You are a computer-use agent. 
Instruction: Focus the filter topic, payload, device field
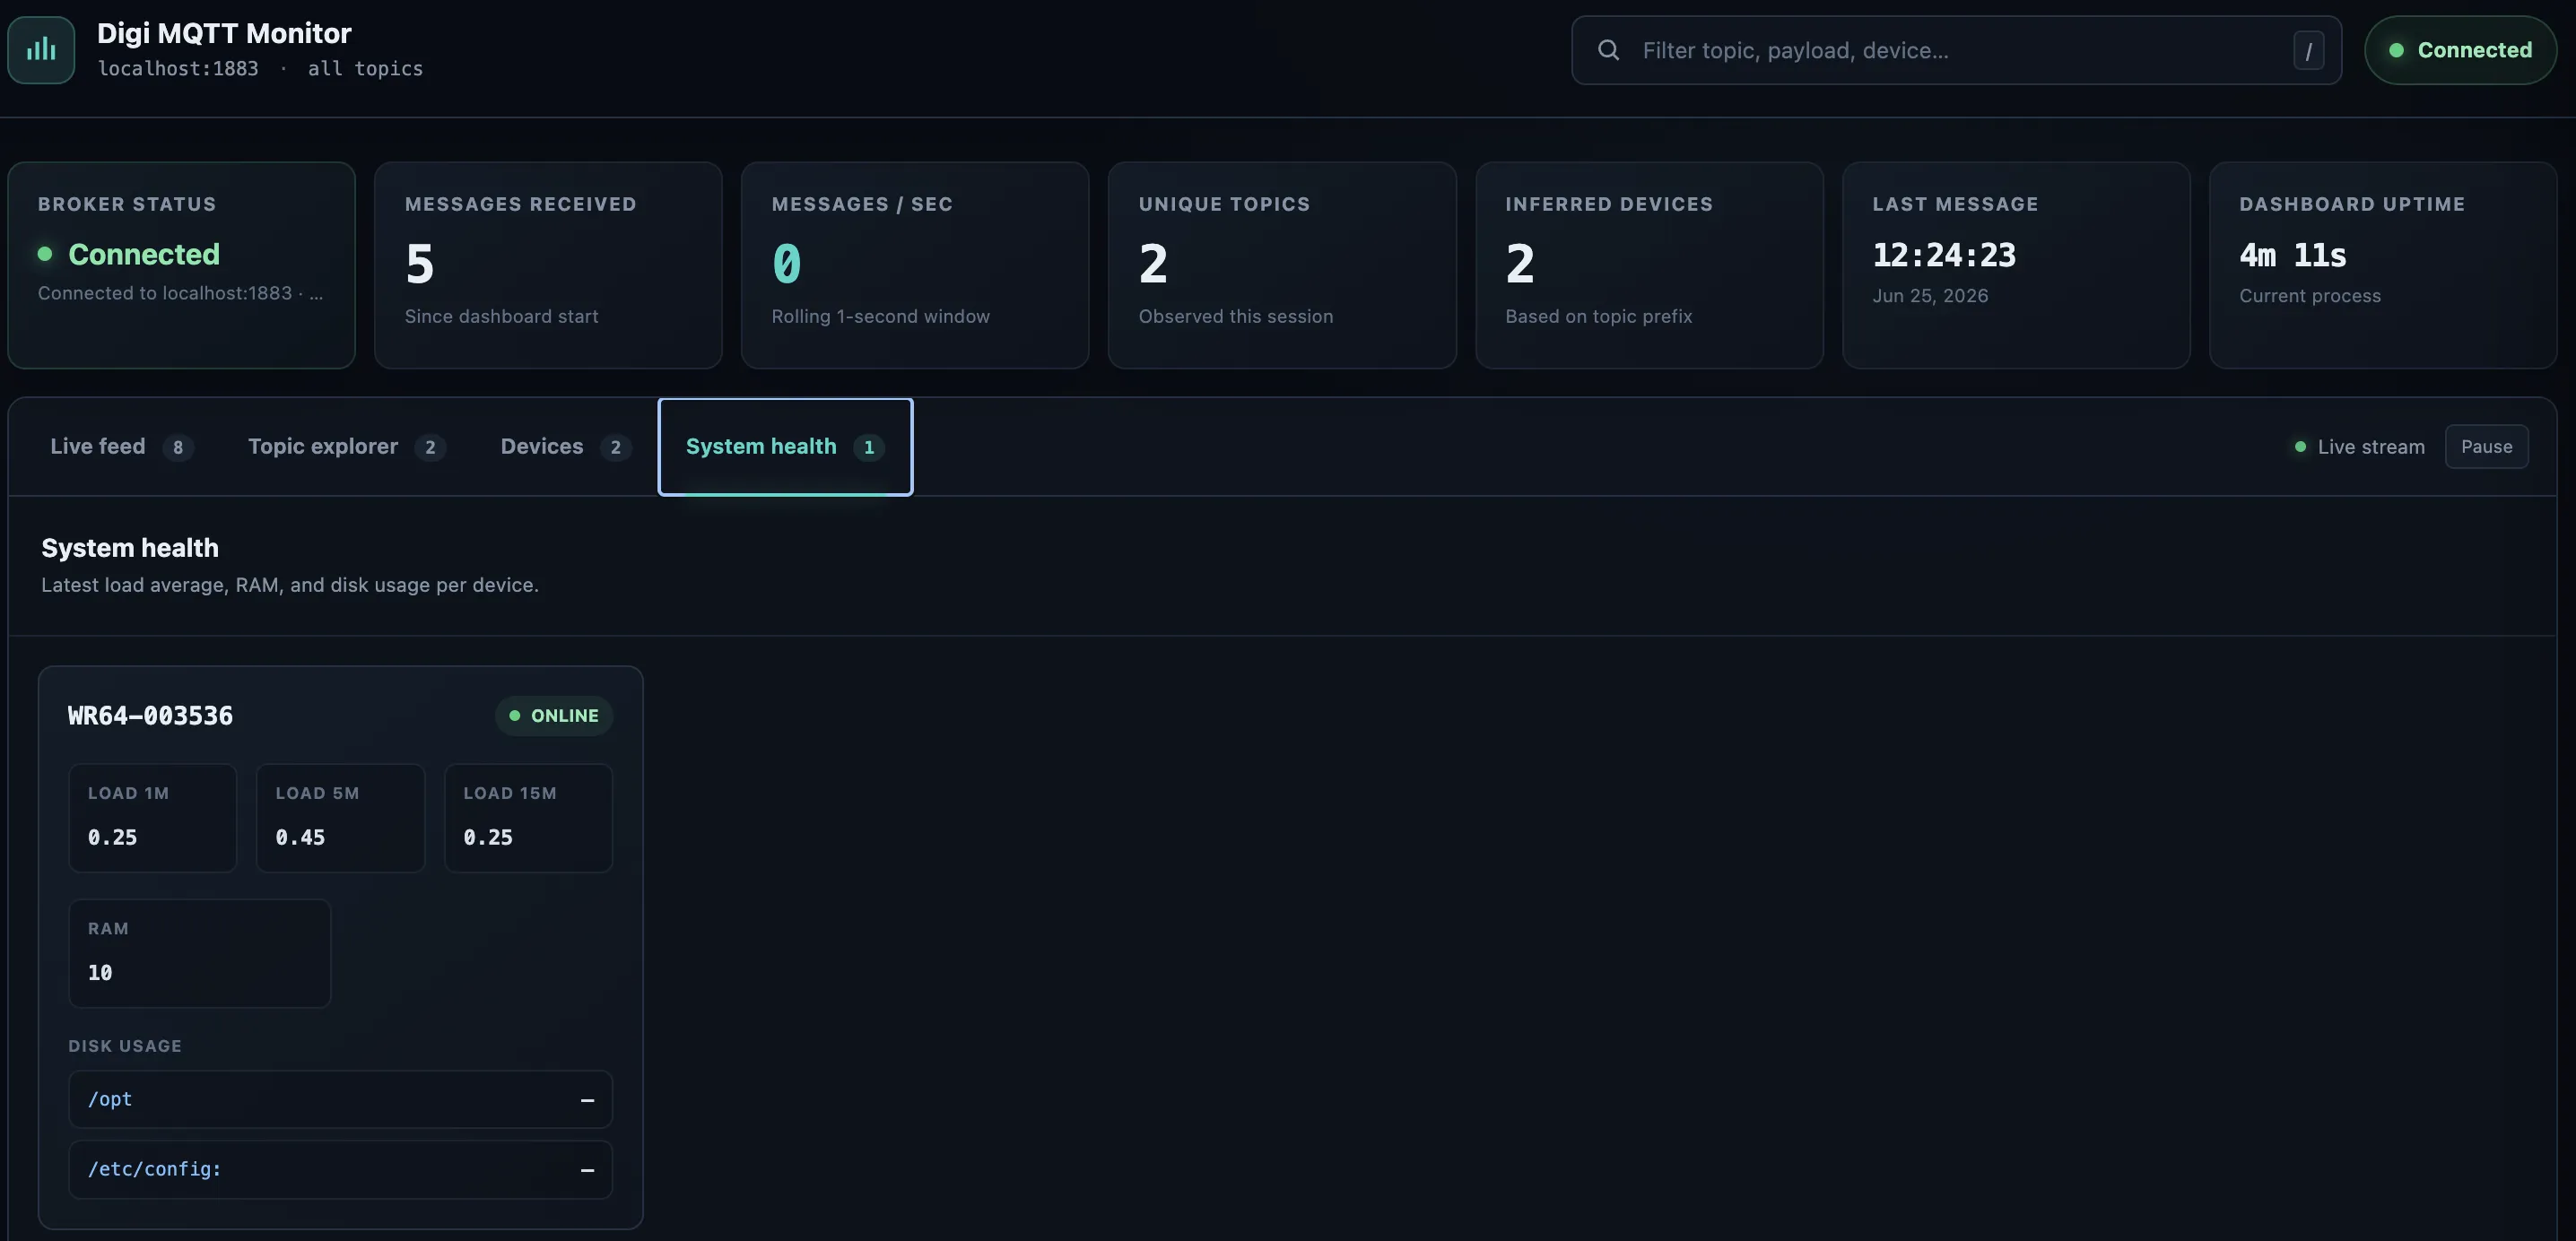point(1956,50)
